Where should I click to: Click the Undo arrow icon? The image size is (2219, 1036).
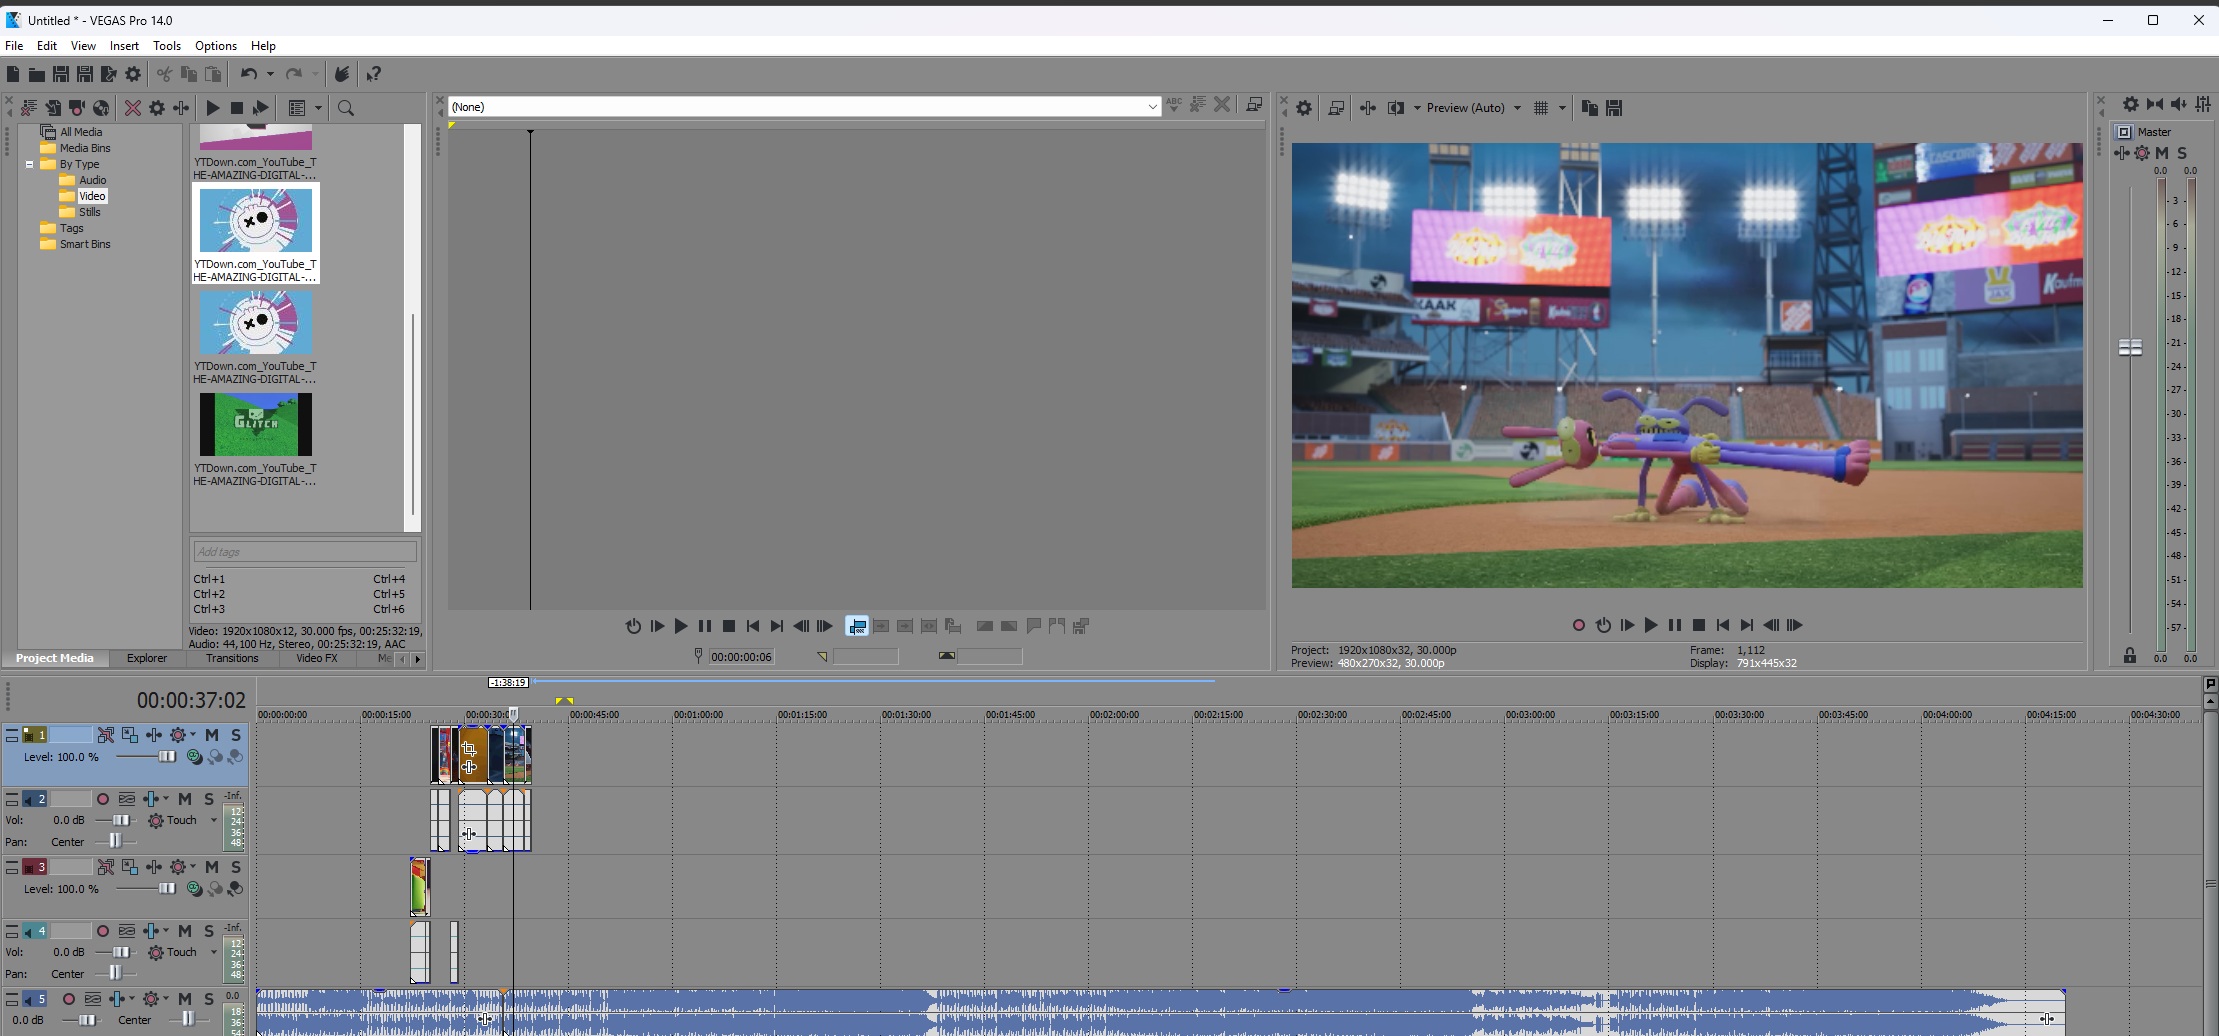click(x=249, y=74)
